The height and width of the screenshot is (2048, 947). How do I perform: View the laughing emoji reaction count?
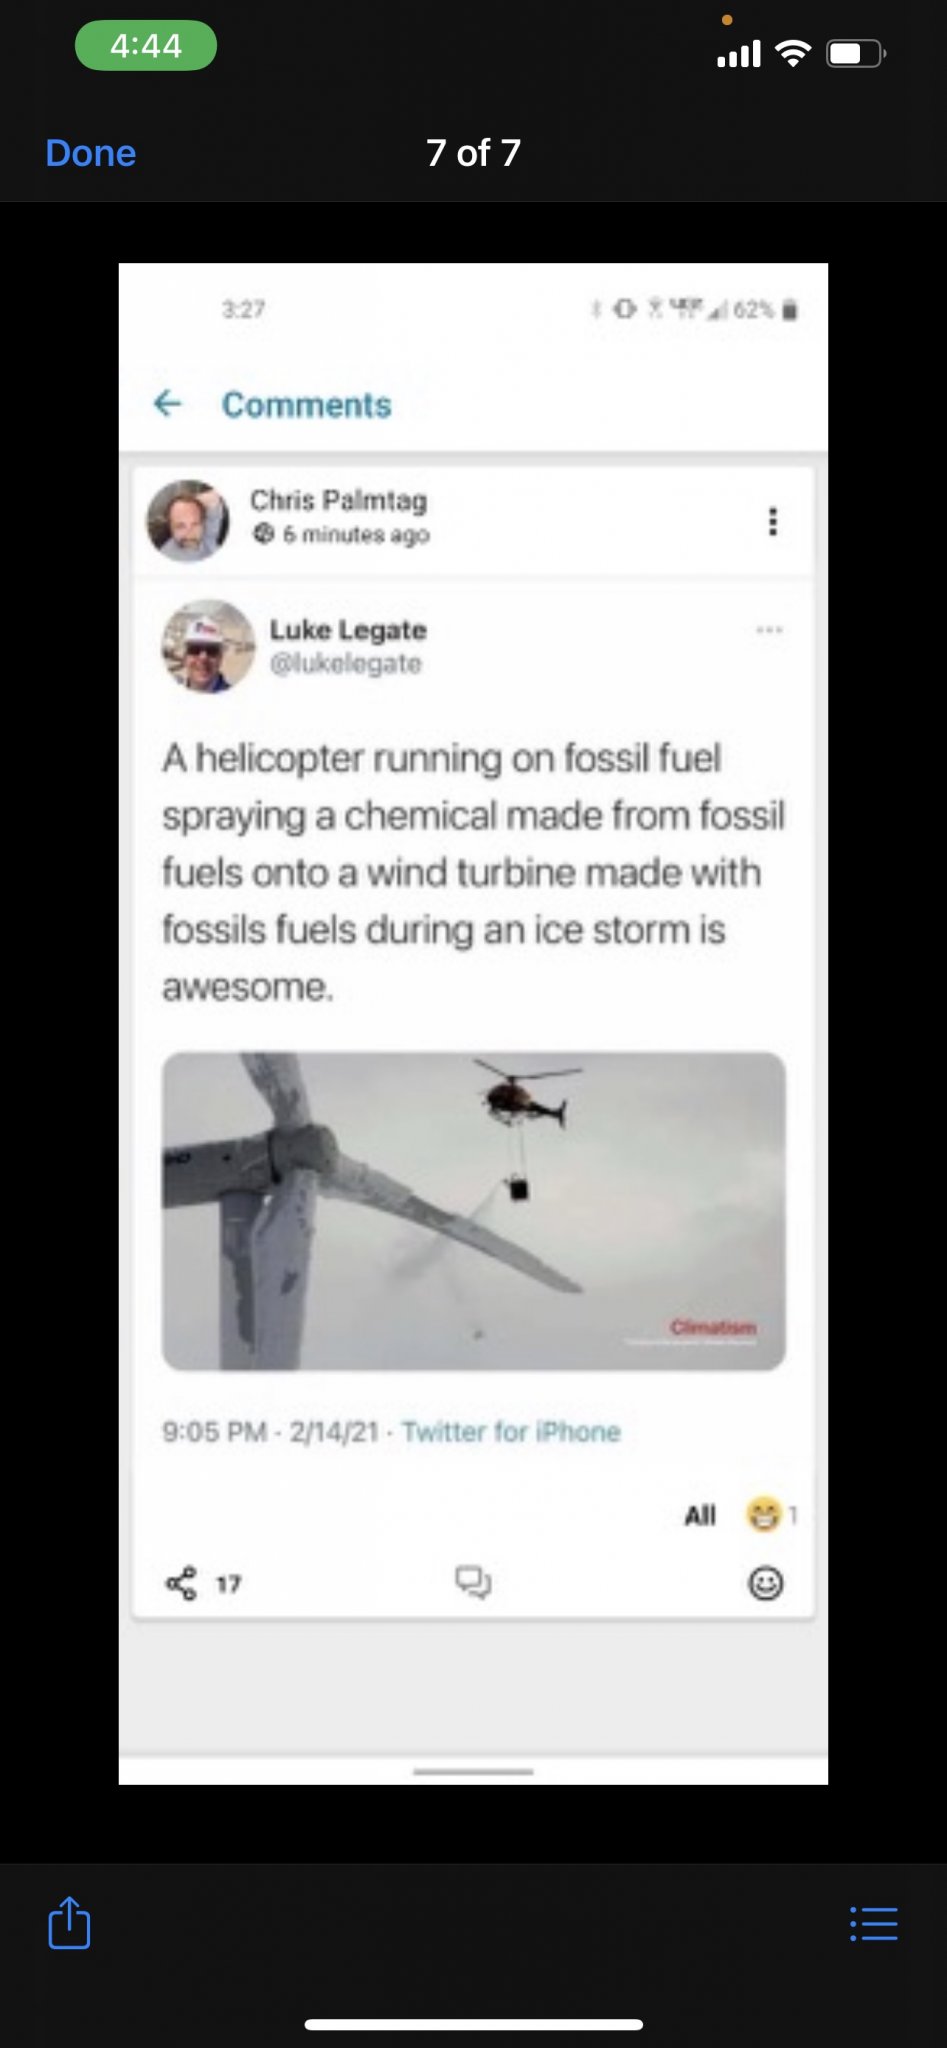coord(771,1515)
